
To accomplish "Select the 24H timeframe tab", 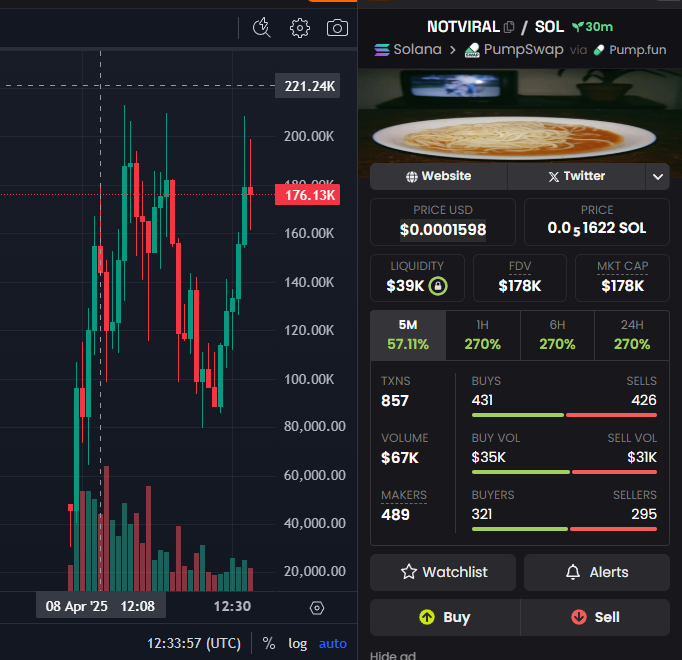I will tap(632, 335).
